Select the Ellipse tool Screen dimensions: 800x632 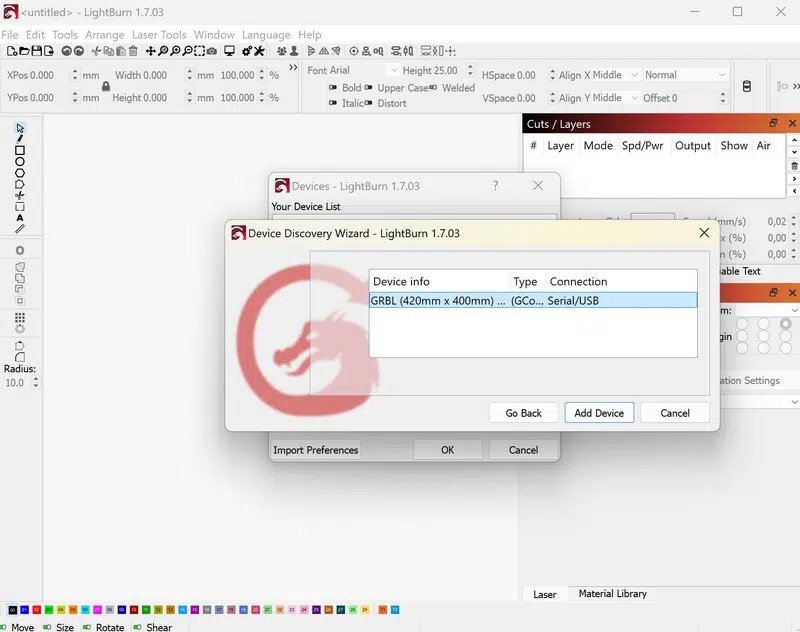(20, 162)
